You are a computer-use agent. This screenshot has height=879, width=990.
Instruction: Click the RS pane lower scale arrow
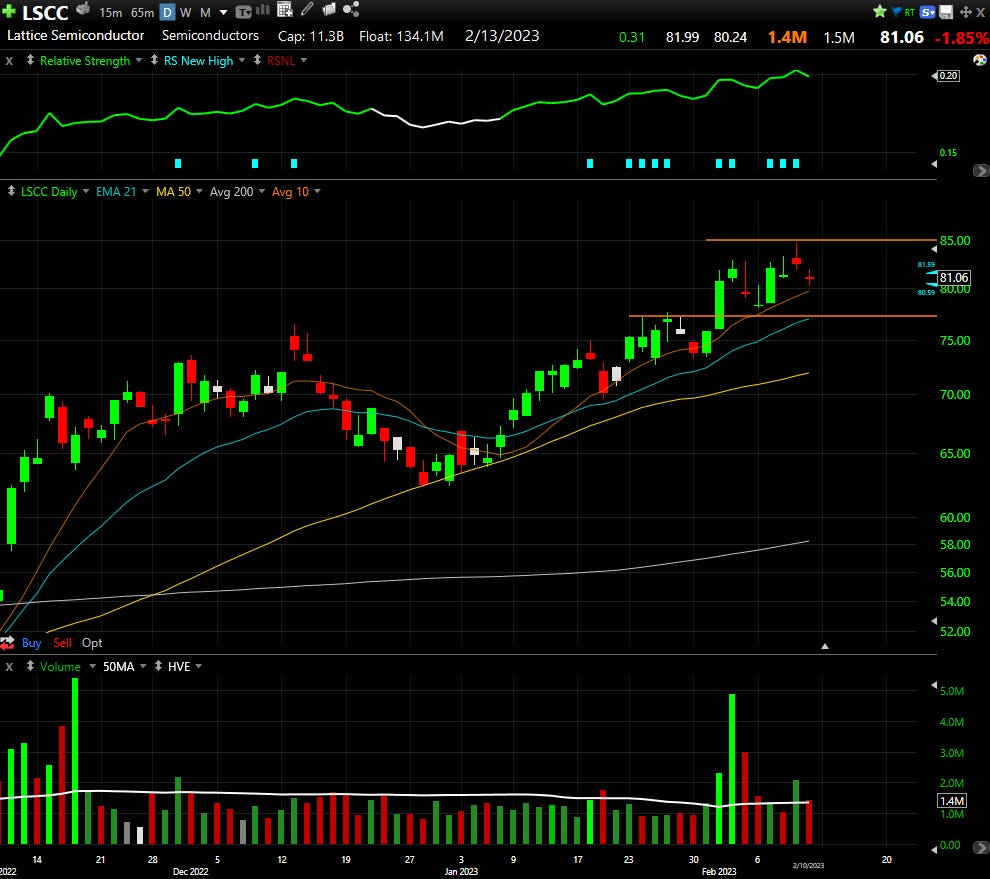[x=934, y=164]
